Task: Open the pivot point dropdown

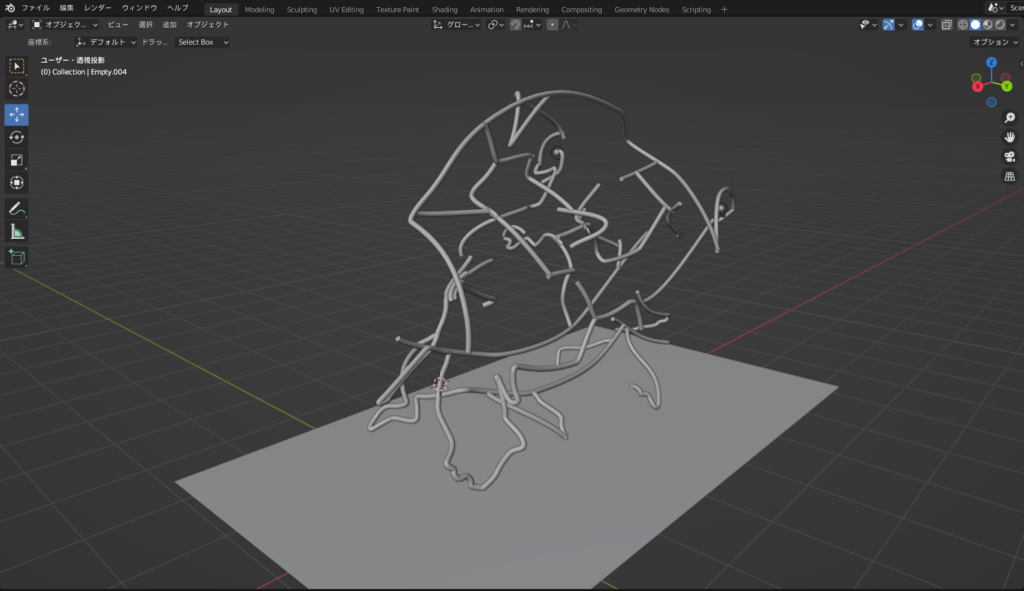Action: (x=496, y=25)
